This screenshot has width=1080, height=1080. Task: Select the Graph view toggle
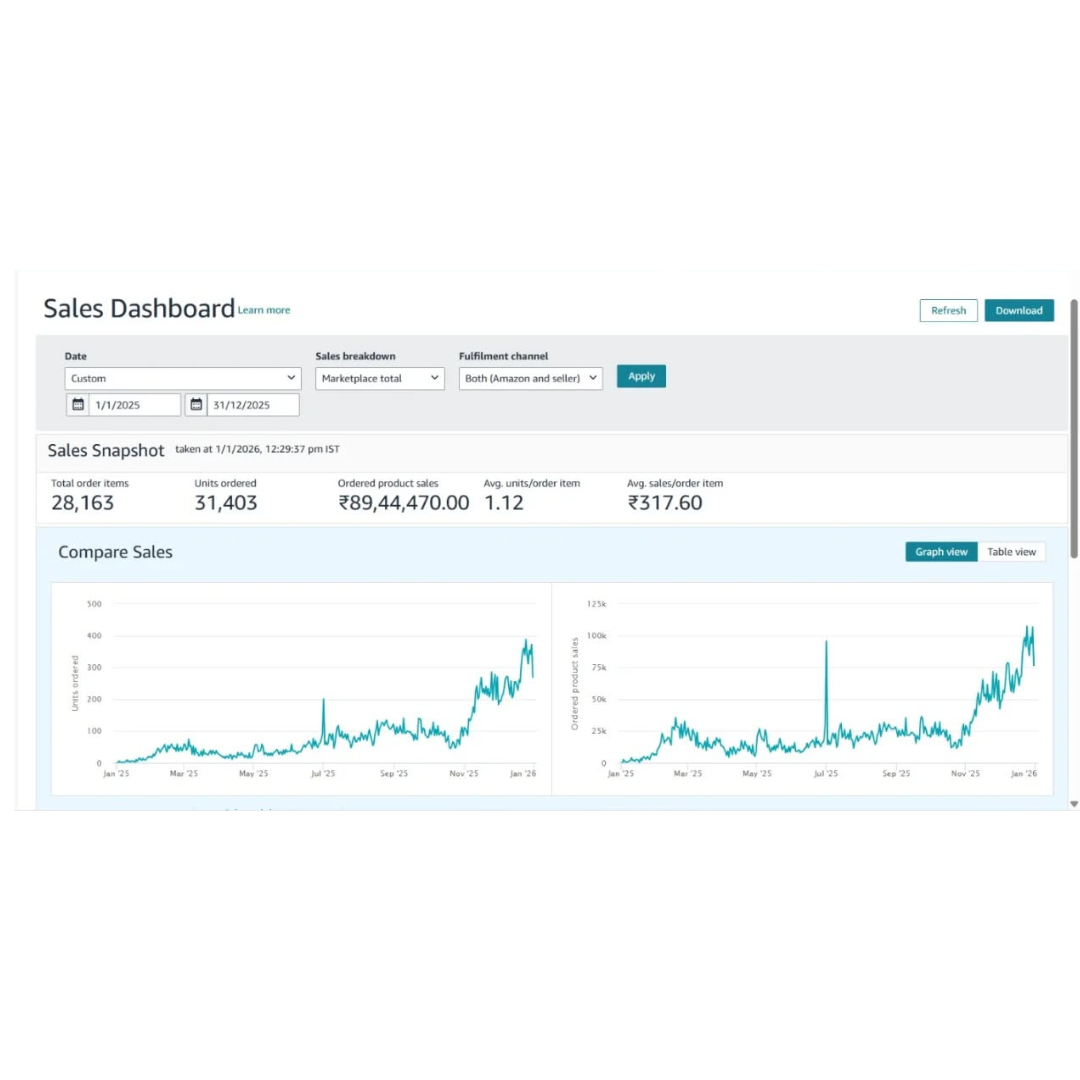point(941,552)
